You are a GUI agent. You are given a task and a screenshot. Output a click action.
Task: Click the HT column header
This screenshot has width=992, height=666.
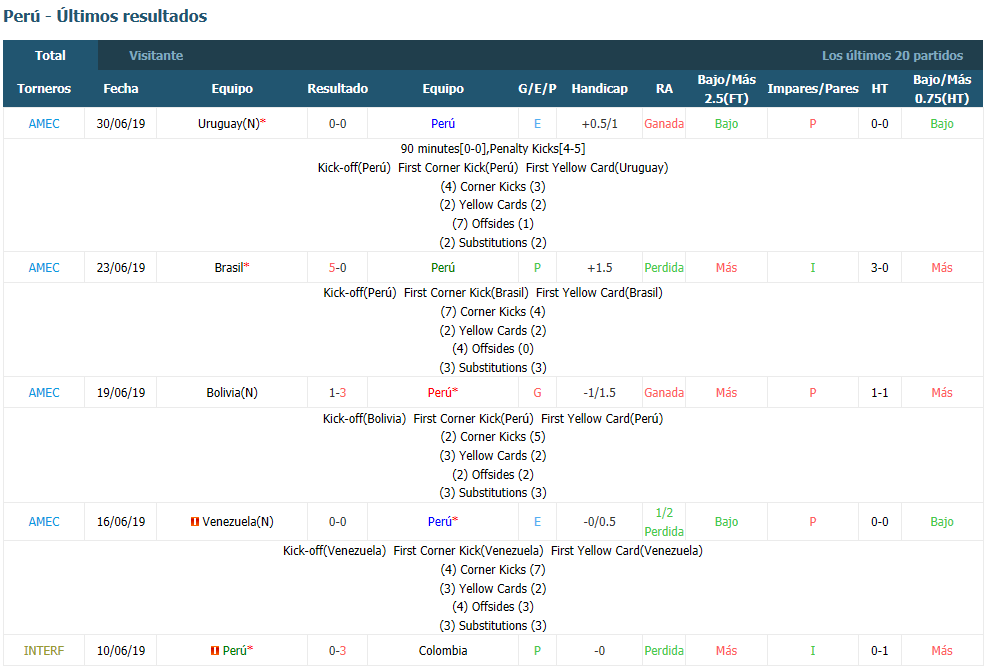(879, 89)
